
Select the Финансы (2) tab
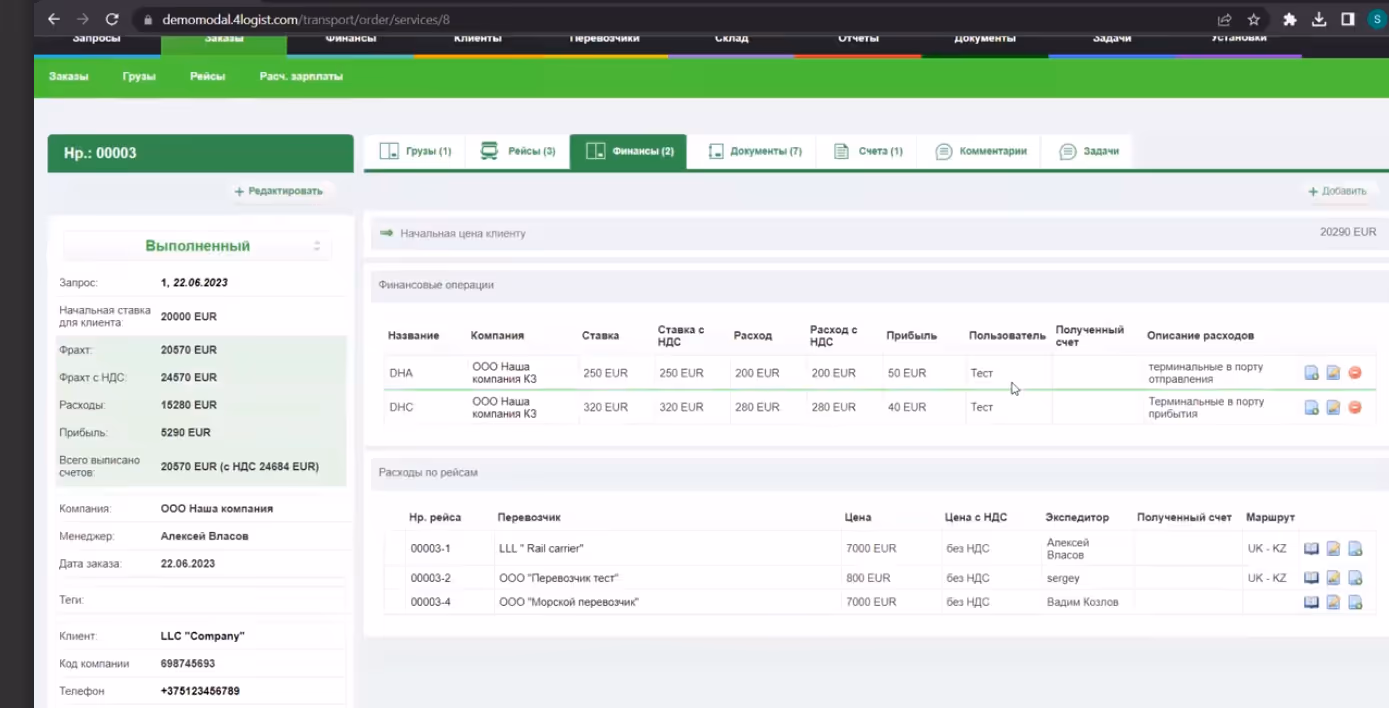coord(628,151)
